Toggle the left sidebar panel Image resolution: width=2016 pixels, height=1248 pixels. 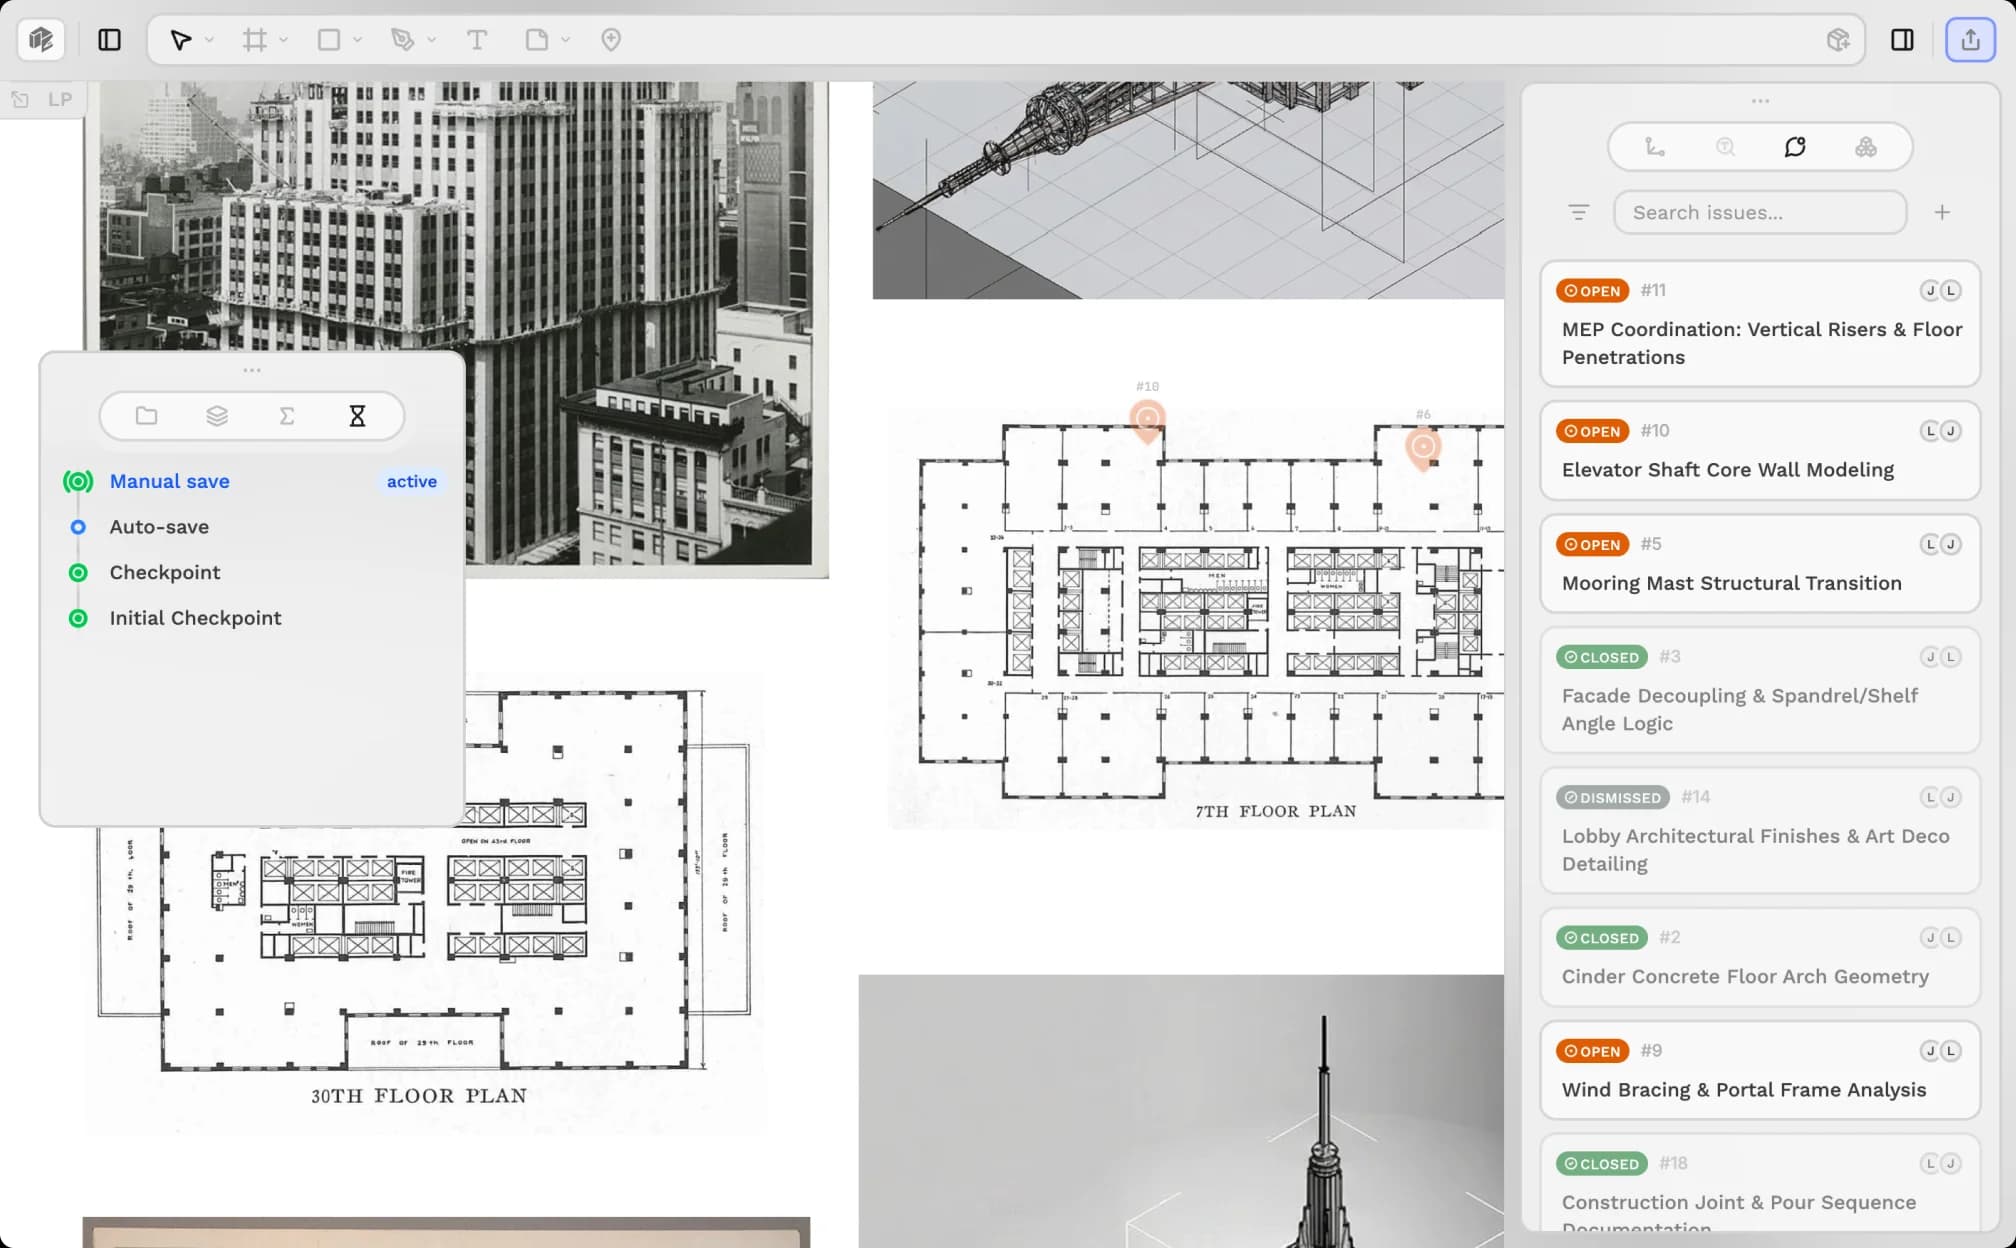(x=110, y=40)
